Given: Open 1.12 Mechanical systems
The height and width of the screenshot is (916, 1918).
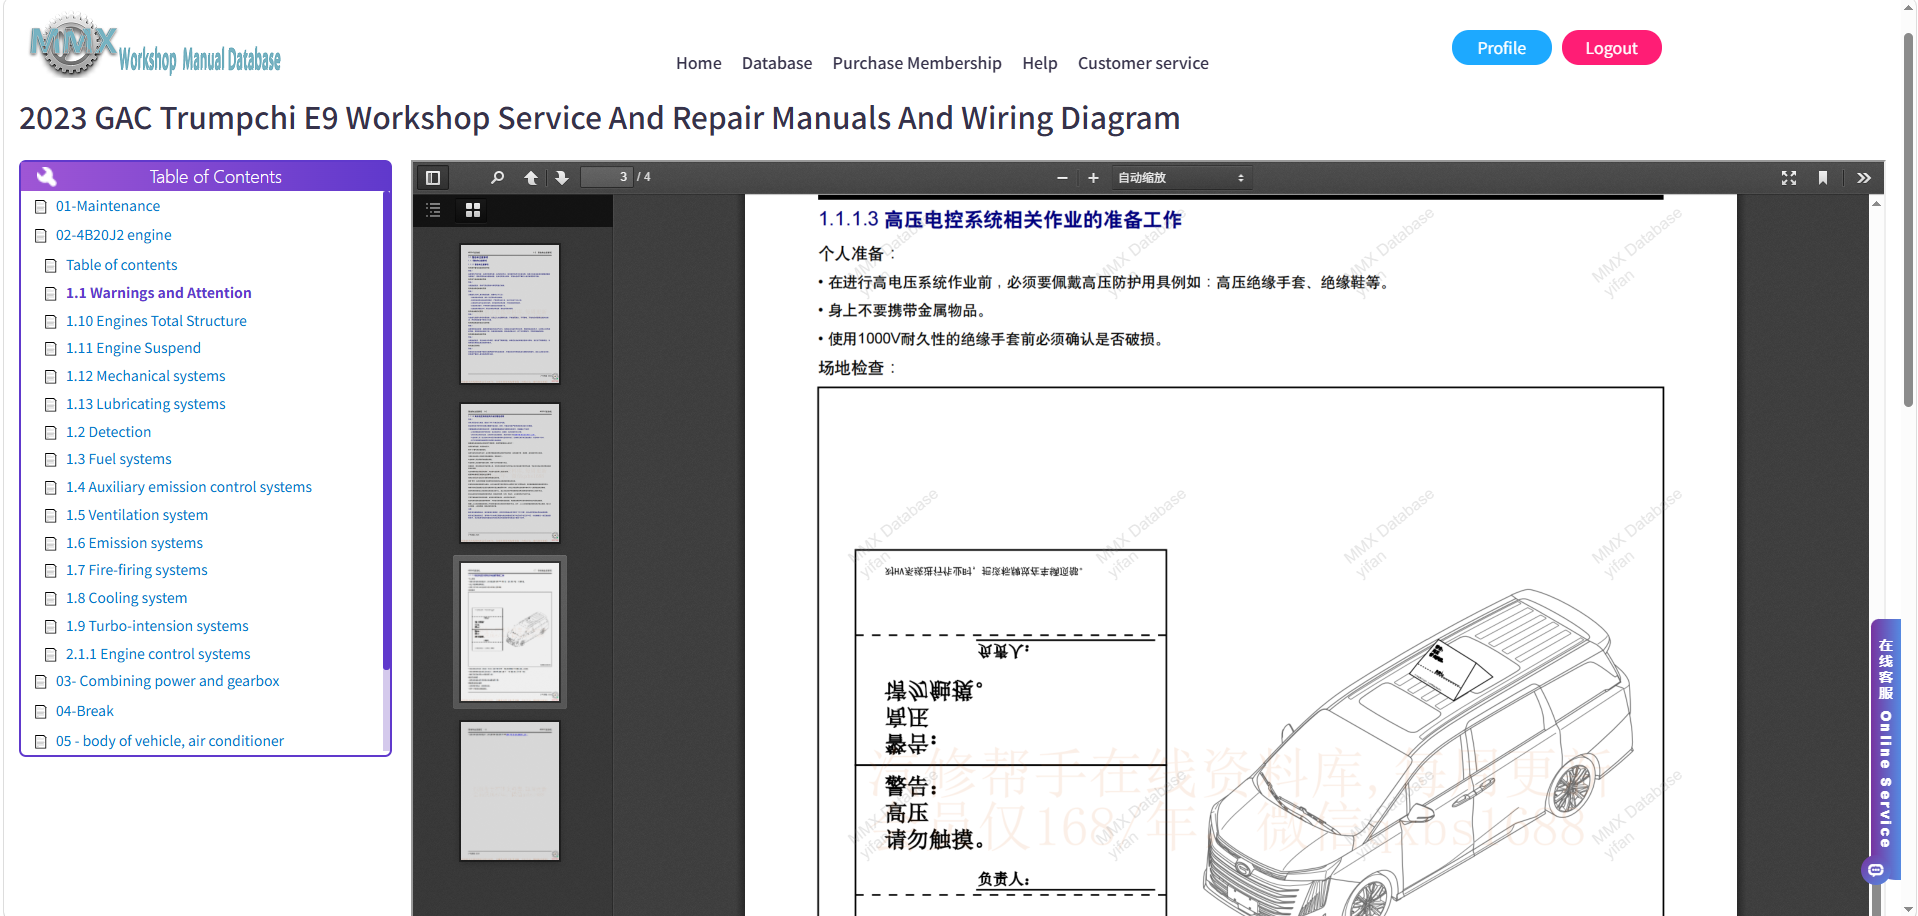Looking at the screenshot, I should [145, 376].
